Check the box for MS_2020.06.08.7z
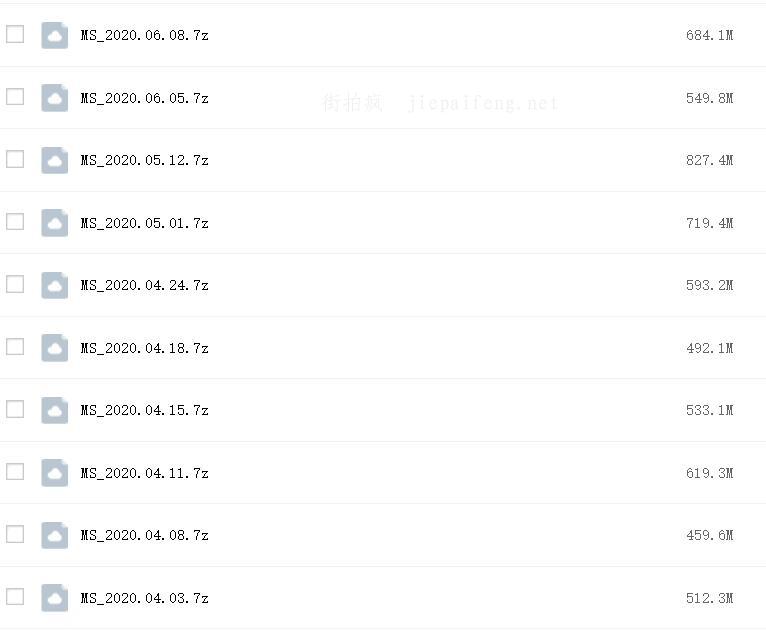This screenshot has height=631, width=766. coord(15,34)
